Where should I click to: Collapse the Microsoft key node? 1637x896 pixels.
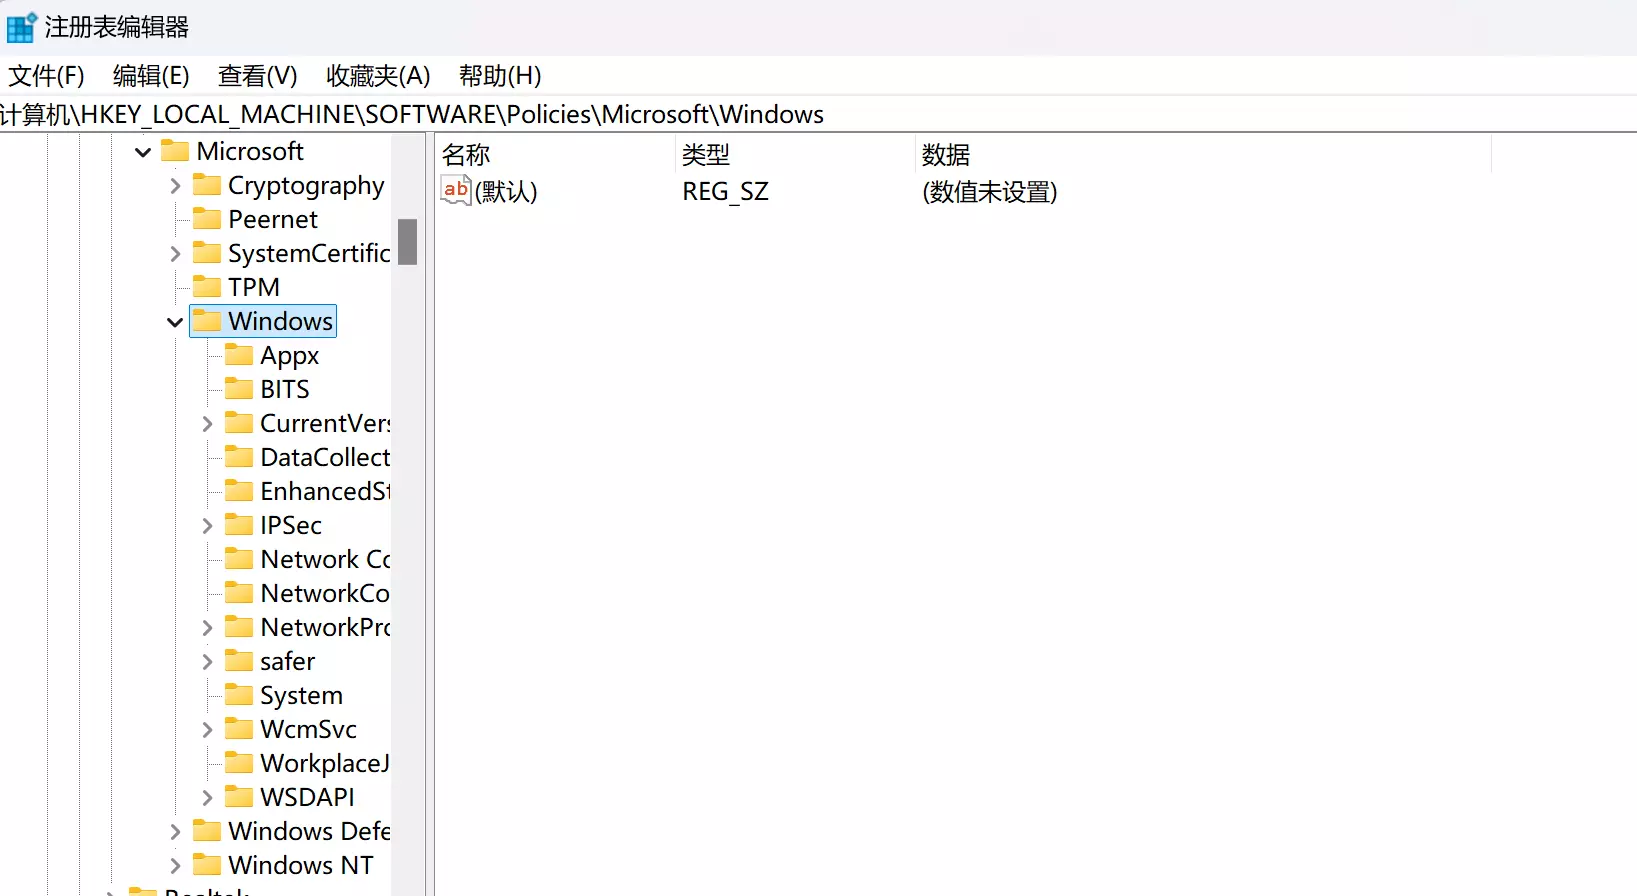[143, 152]
